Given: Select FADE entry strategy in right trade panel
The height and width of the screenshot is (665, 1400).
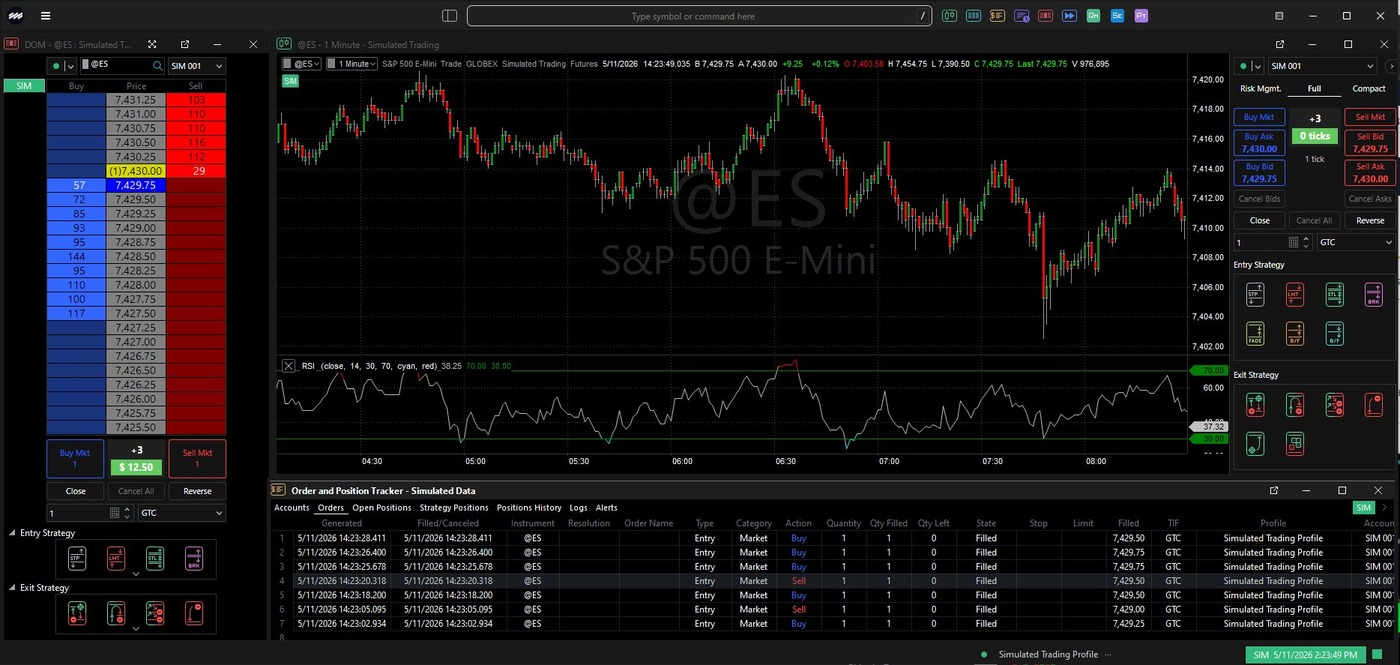Looking at the screenshot, I should pos(1254,334).
